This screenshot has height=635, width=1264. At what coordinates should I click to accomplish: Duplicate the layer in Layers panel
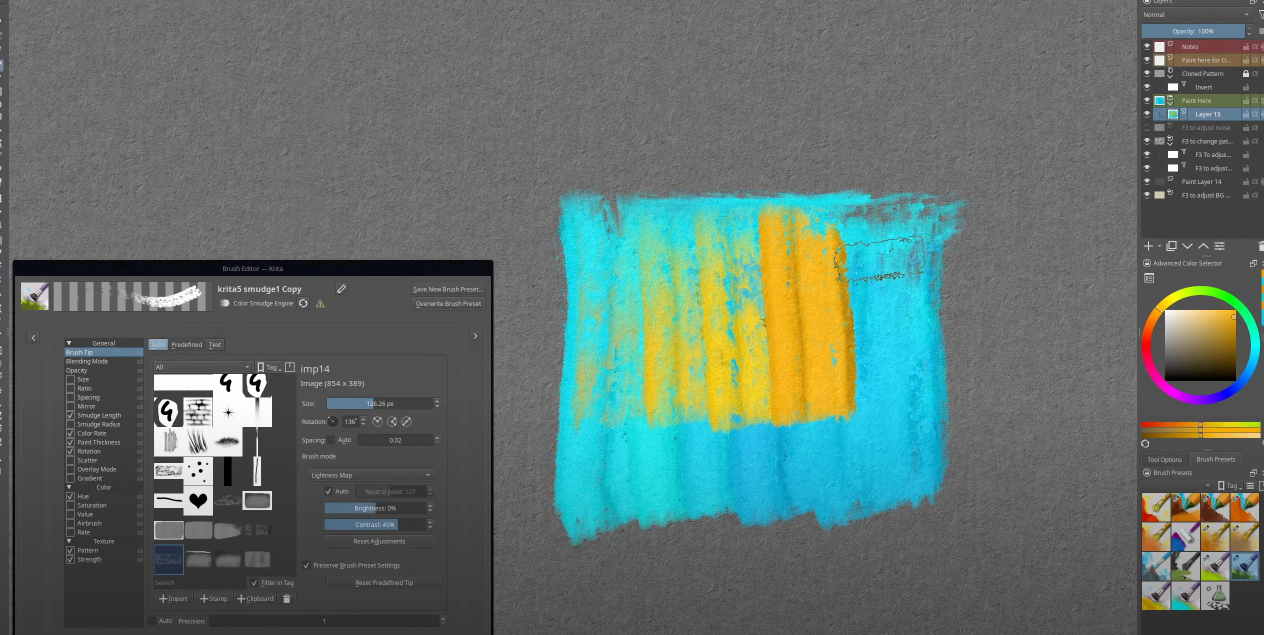click(x=1171, y=246)
